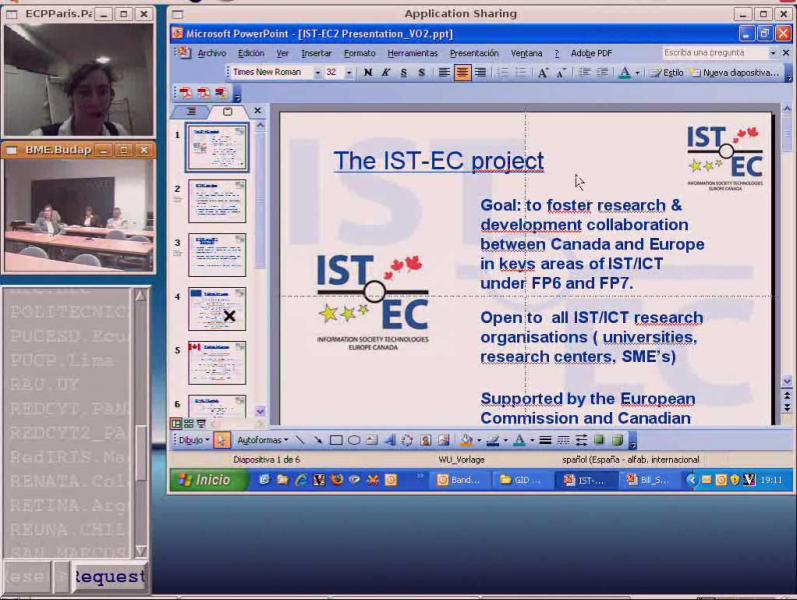Click the select objects arrow tool
Image resolution: width=797 pixels, height=600 pixels.
pyautogui.click(x=222, y=440)
